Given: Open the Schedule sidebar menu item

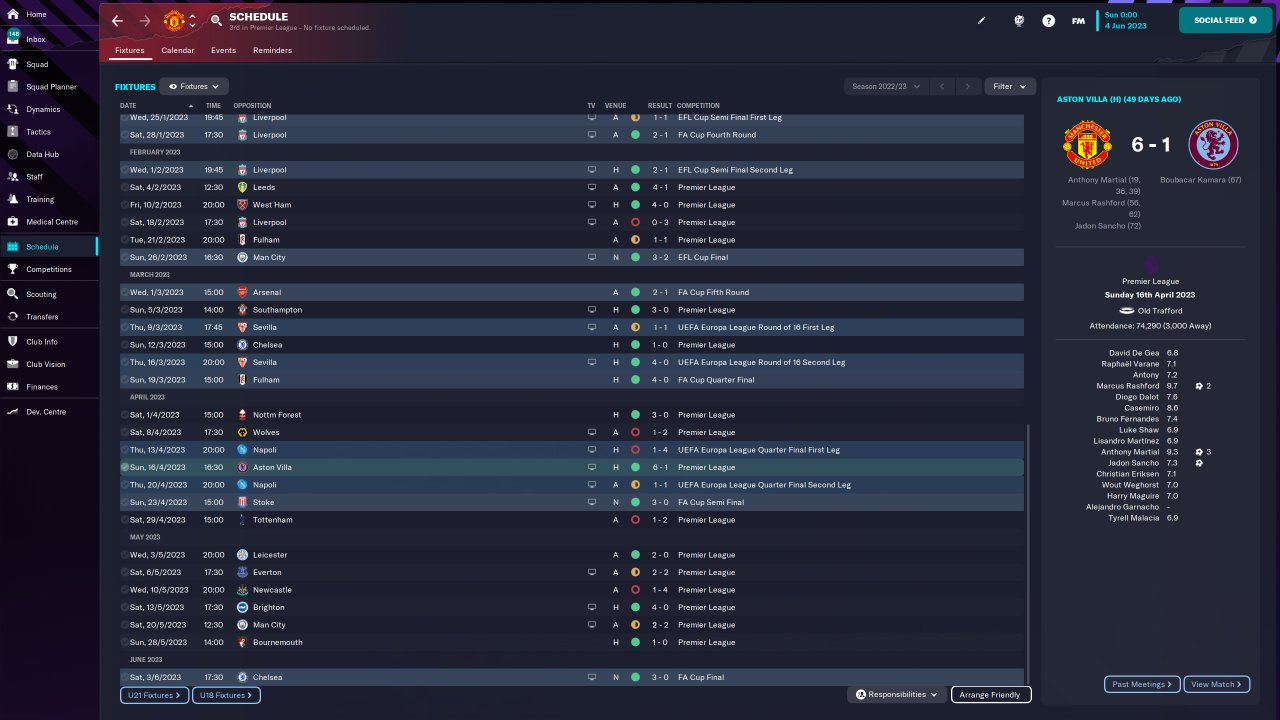Looking at the screenshot, I should tap(49, 247).
